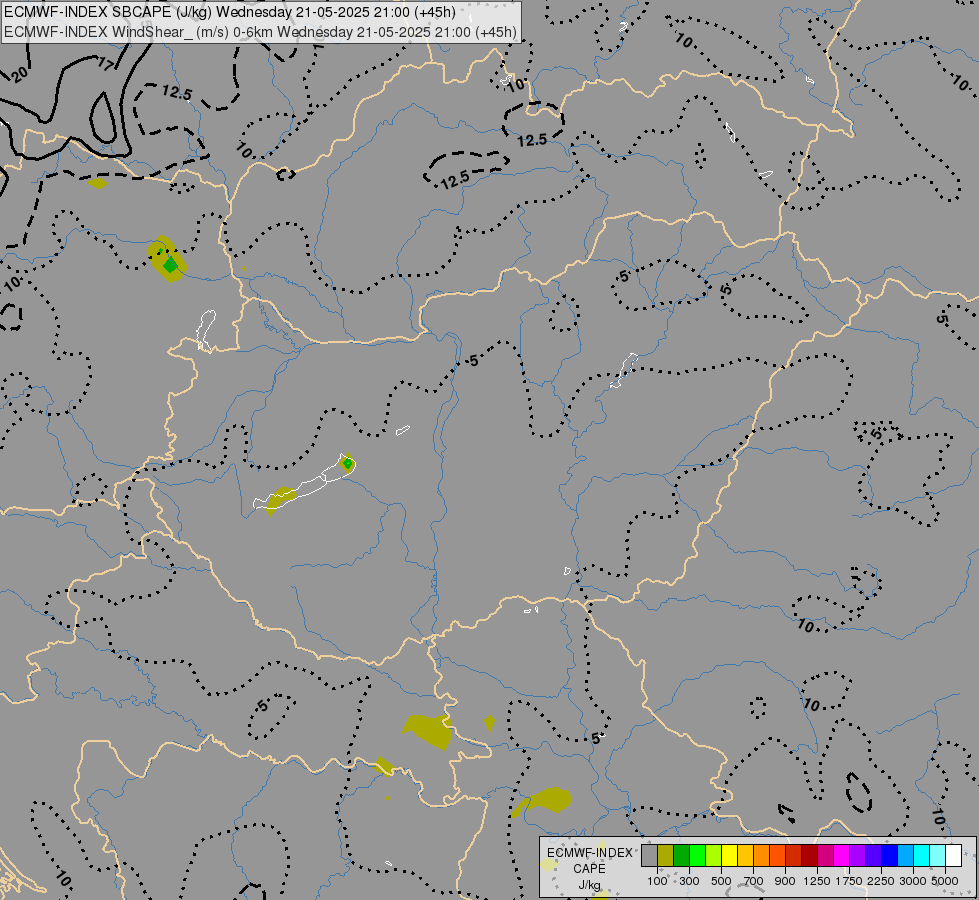
Task: Click the 20 contour label
Action: [x=19, y=74]
